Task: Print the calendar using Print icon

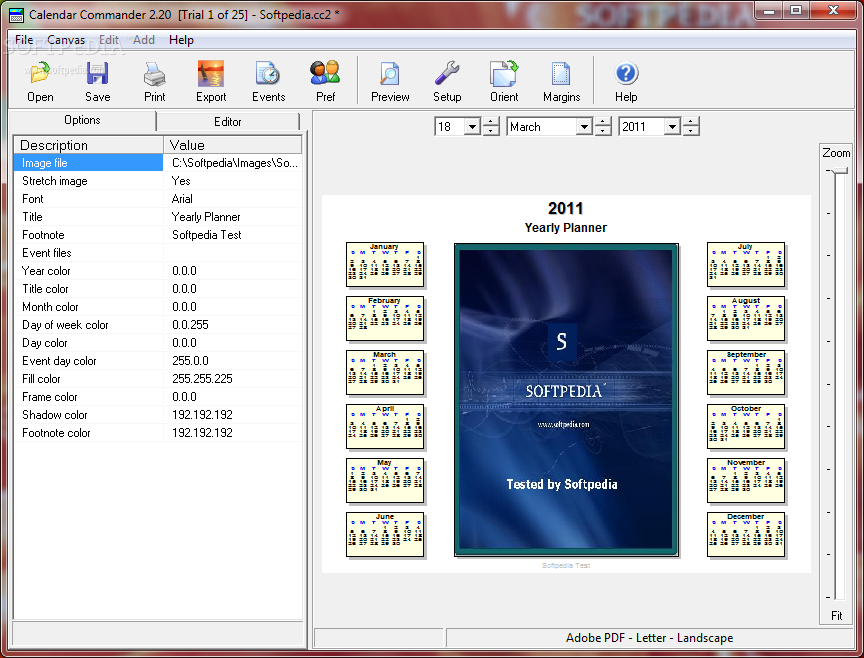Action: pos(155,82)
